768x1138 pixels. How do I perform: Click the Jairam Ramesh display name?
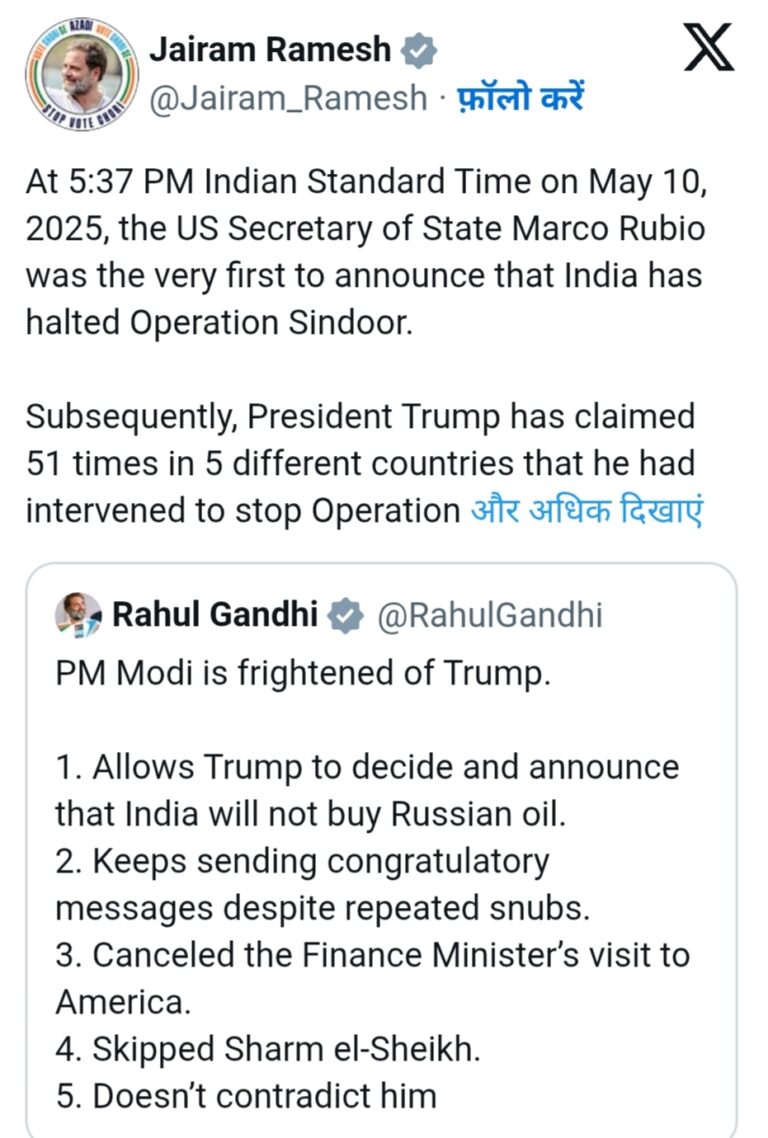(270, 50)
